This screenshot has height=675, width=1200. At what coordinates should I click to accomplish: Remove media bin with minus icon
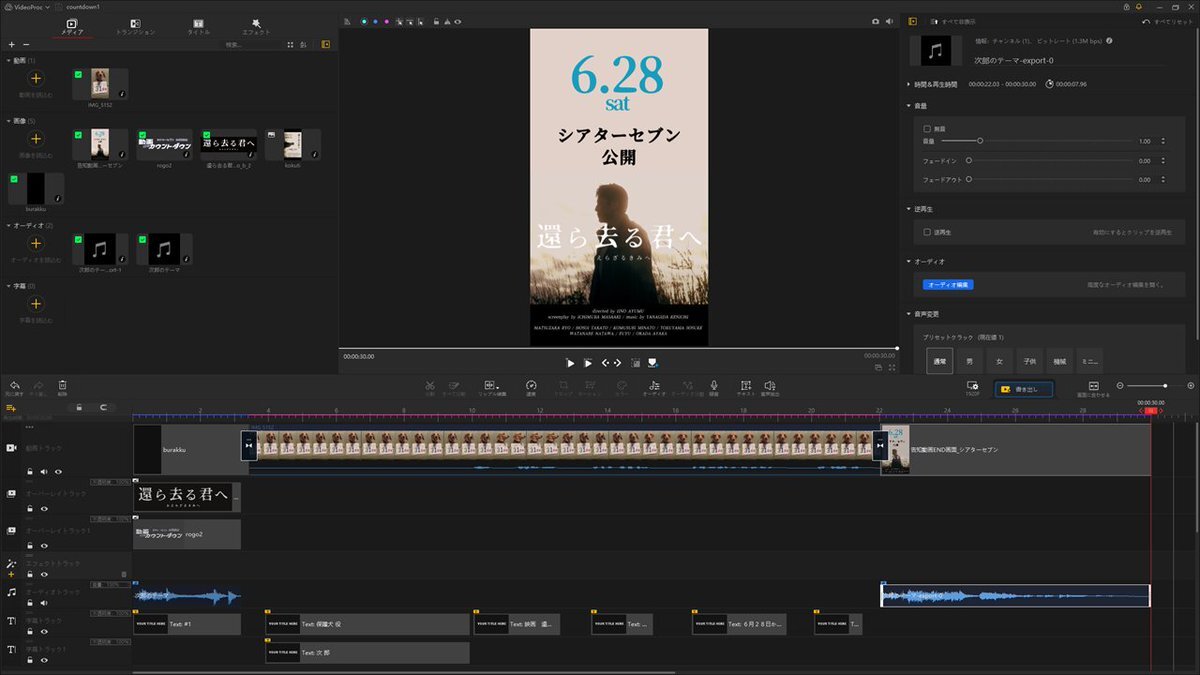tap(26, 45)
